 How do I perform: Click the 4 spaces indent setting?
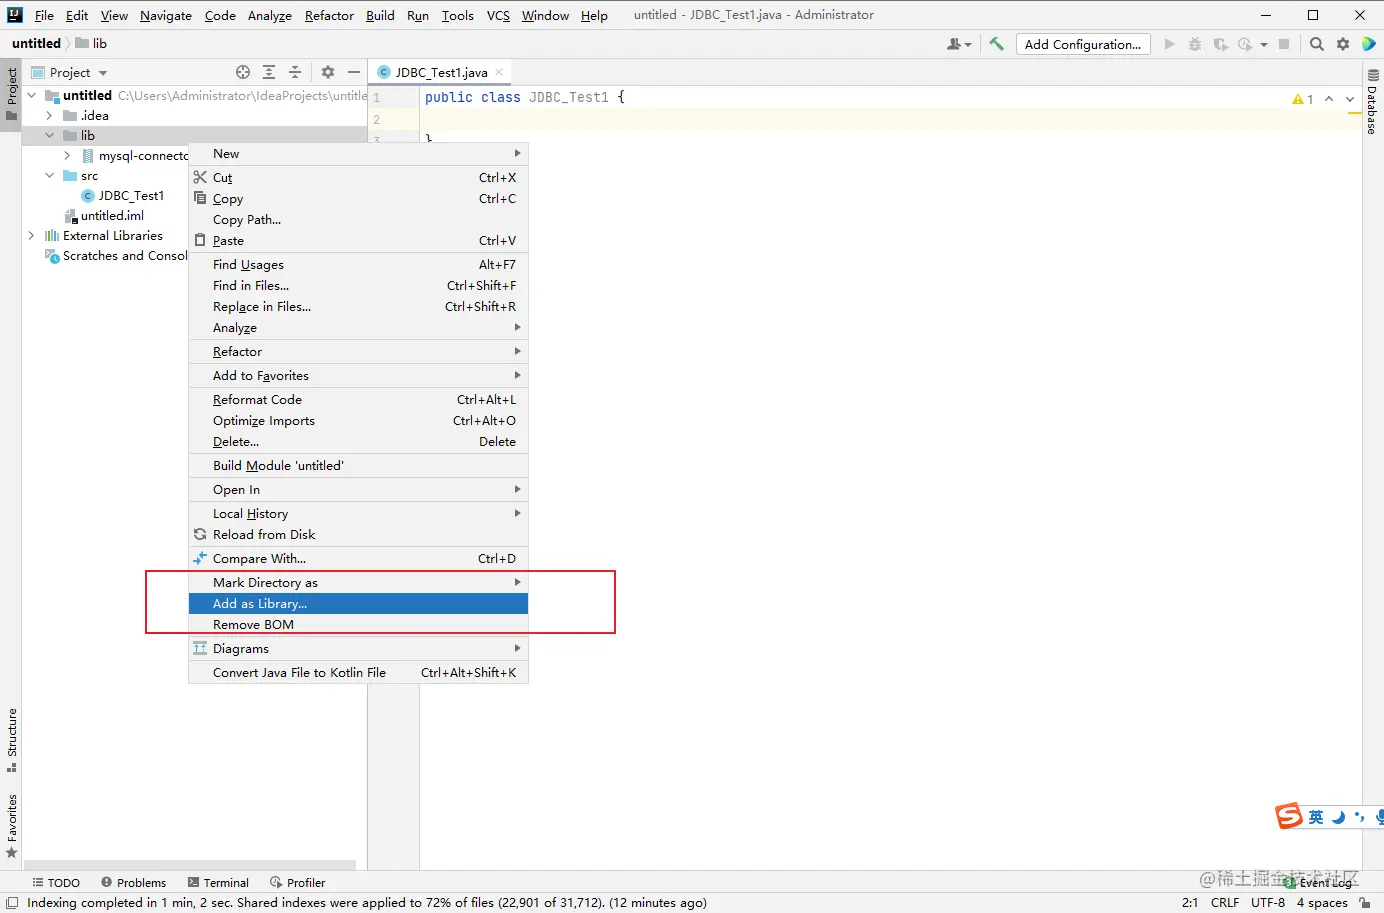coord(1322,902)
